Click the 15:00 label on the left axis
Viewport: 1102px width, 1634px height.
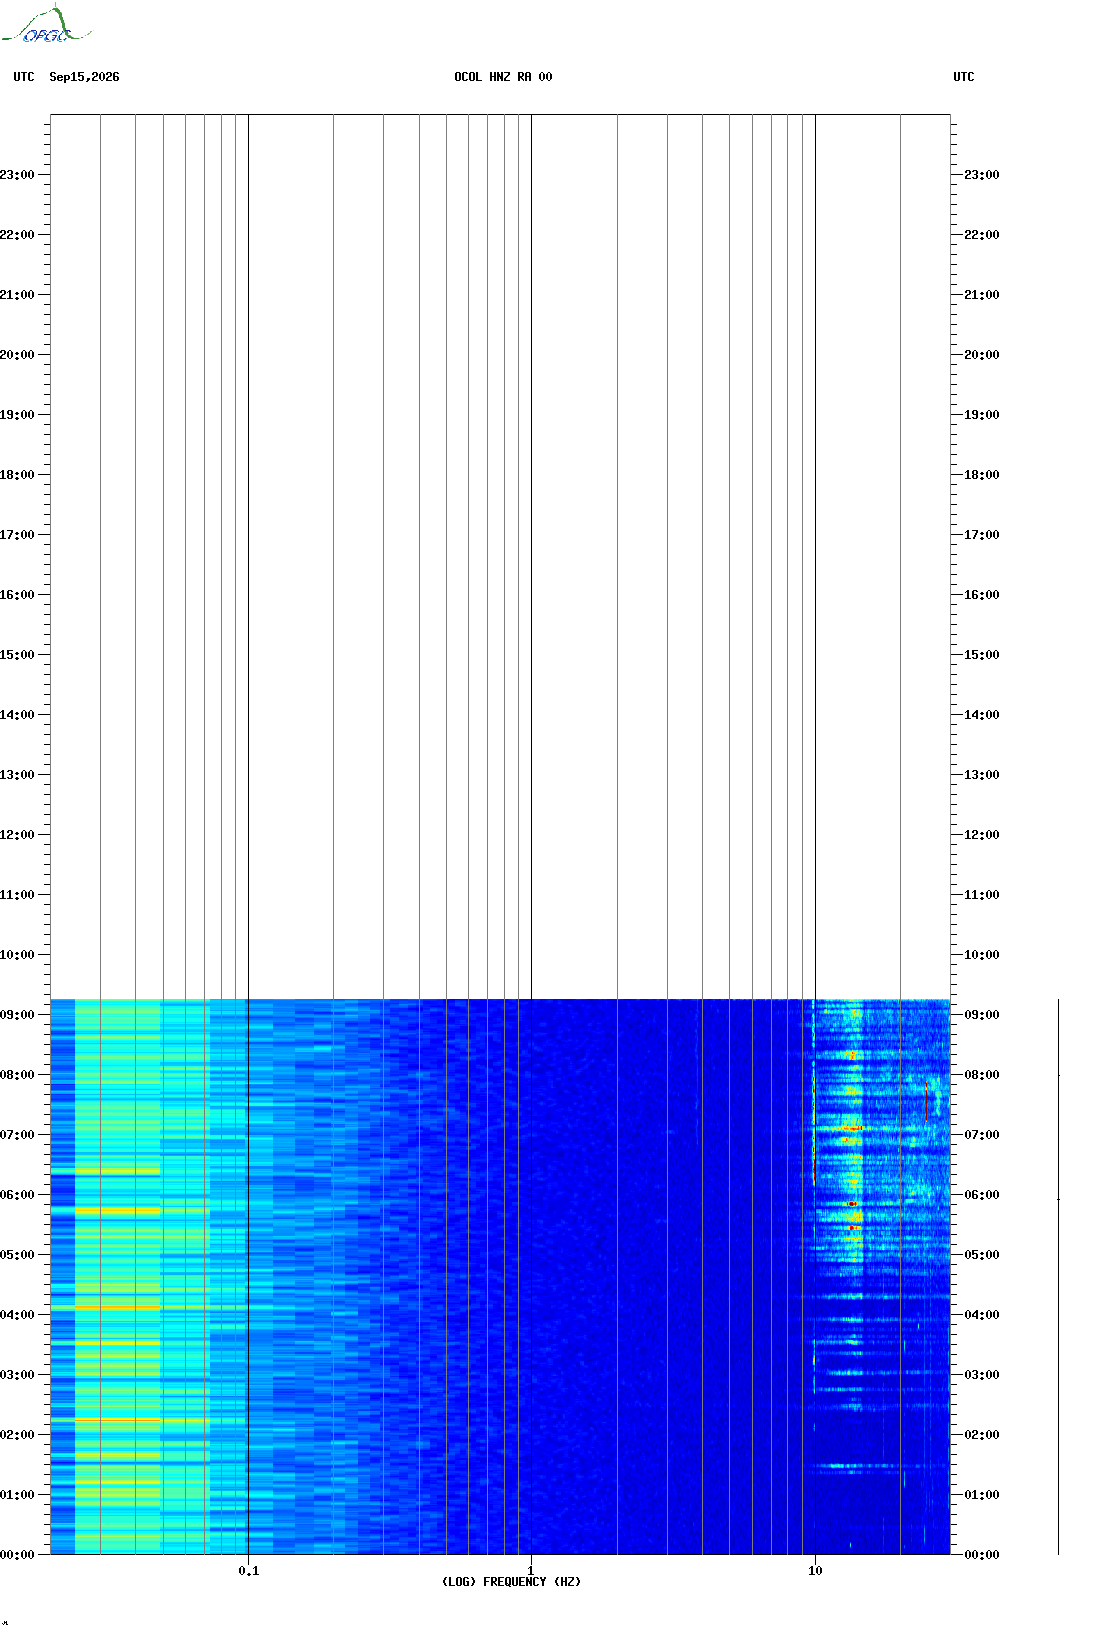tap(17, 655)
